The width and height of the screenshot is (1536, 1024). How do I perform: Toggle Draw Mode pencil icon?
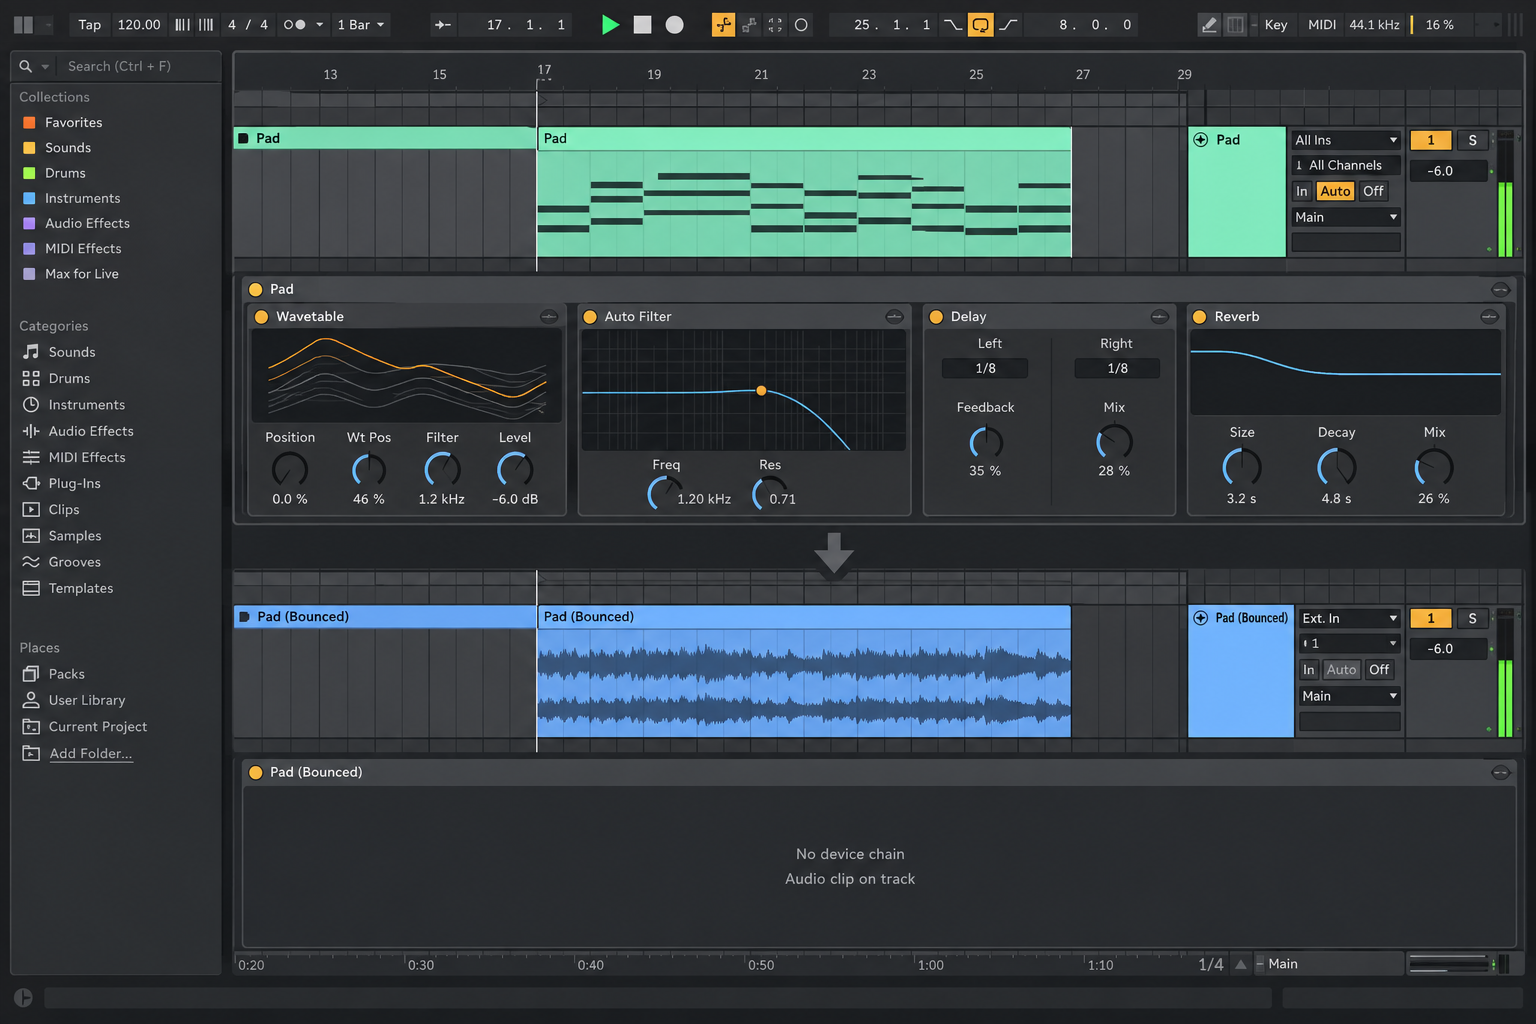[1209, 25]
